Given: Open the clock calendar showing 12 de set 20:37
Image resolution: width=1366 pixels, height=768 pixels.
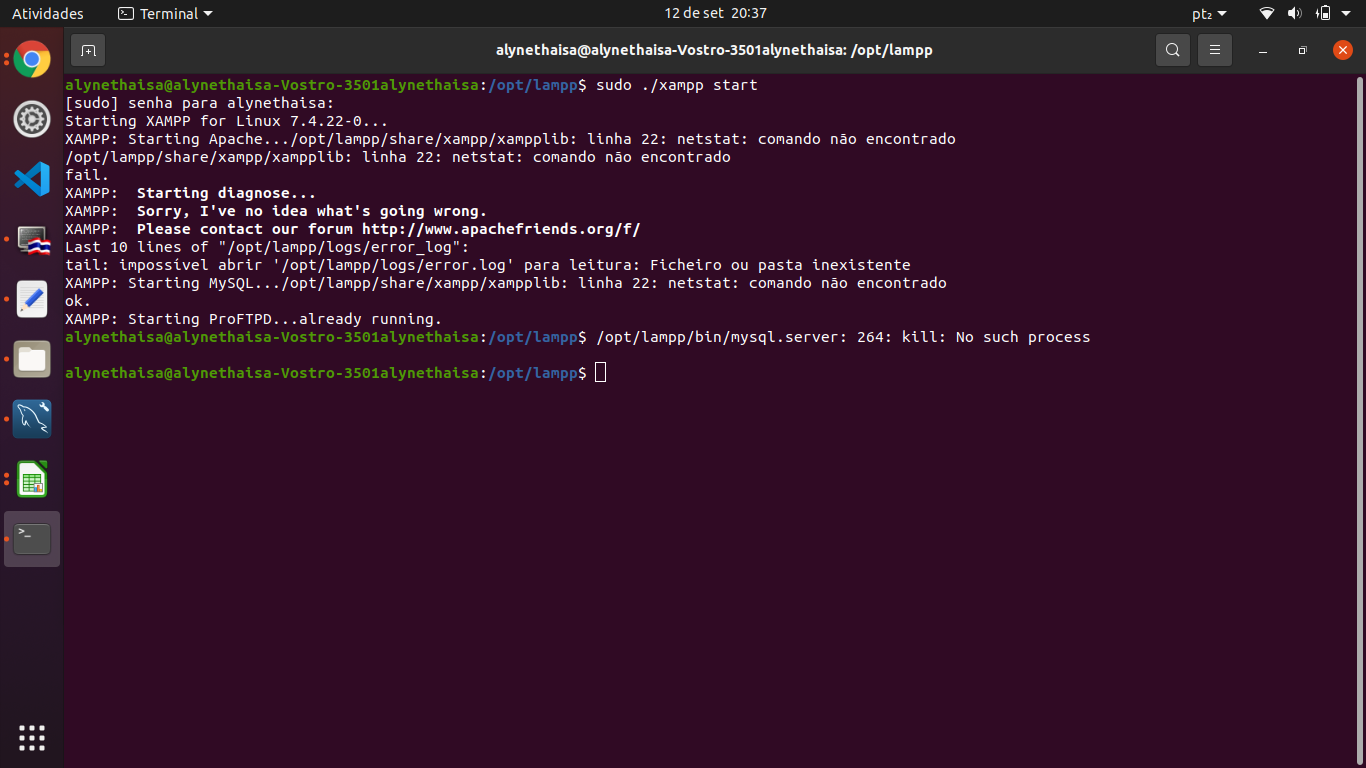Looking at the screenshot, I should (715, 14).
